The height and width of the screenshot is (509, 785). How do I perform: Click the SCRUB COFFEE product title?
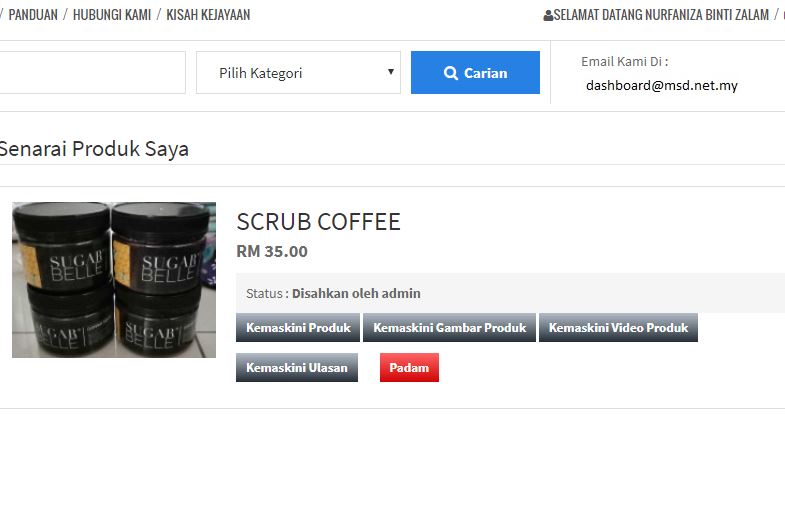point(318,222)
